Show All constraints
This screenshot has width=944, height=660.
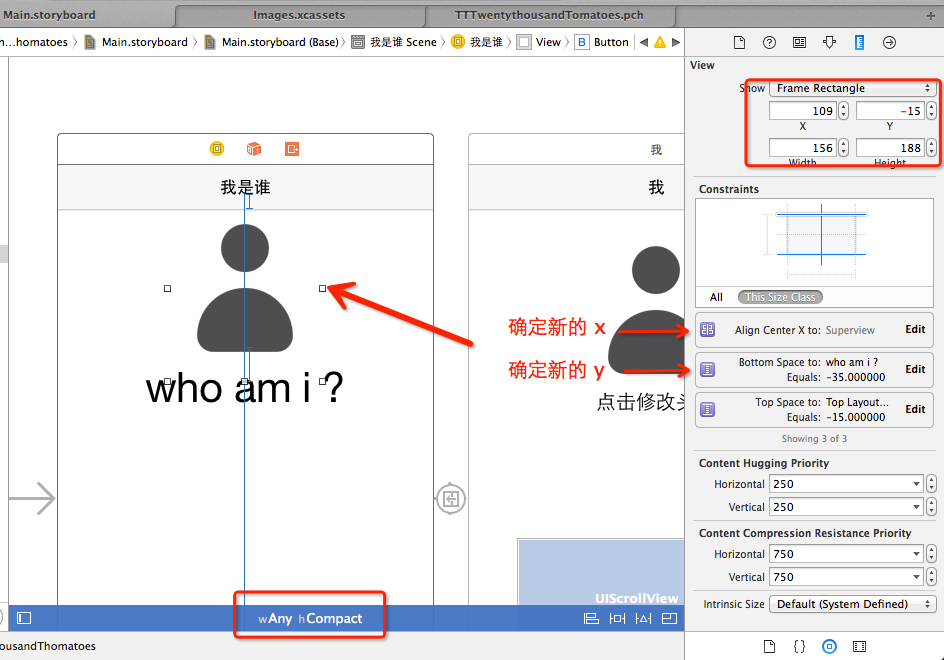tap(716, 297)
